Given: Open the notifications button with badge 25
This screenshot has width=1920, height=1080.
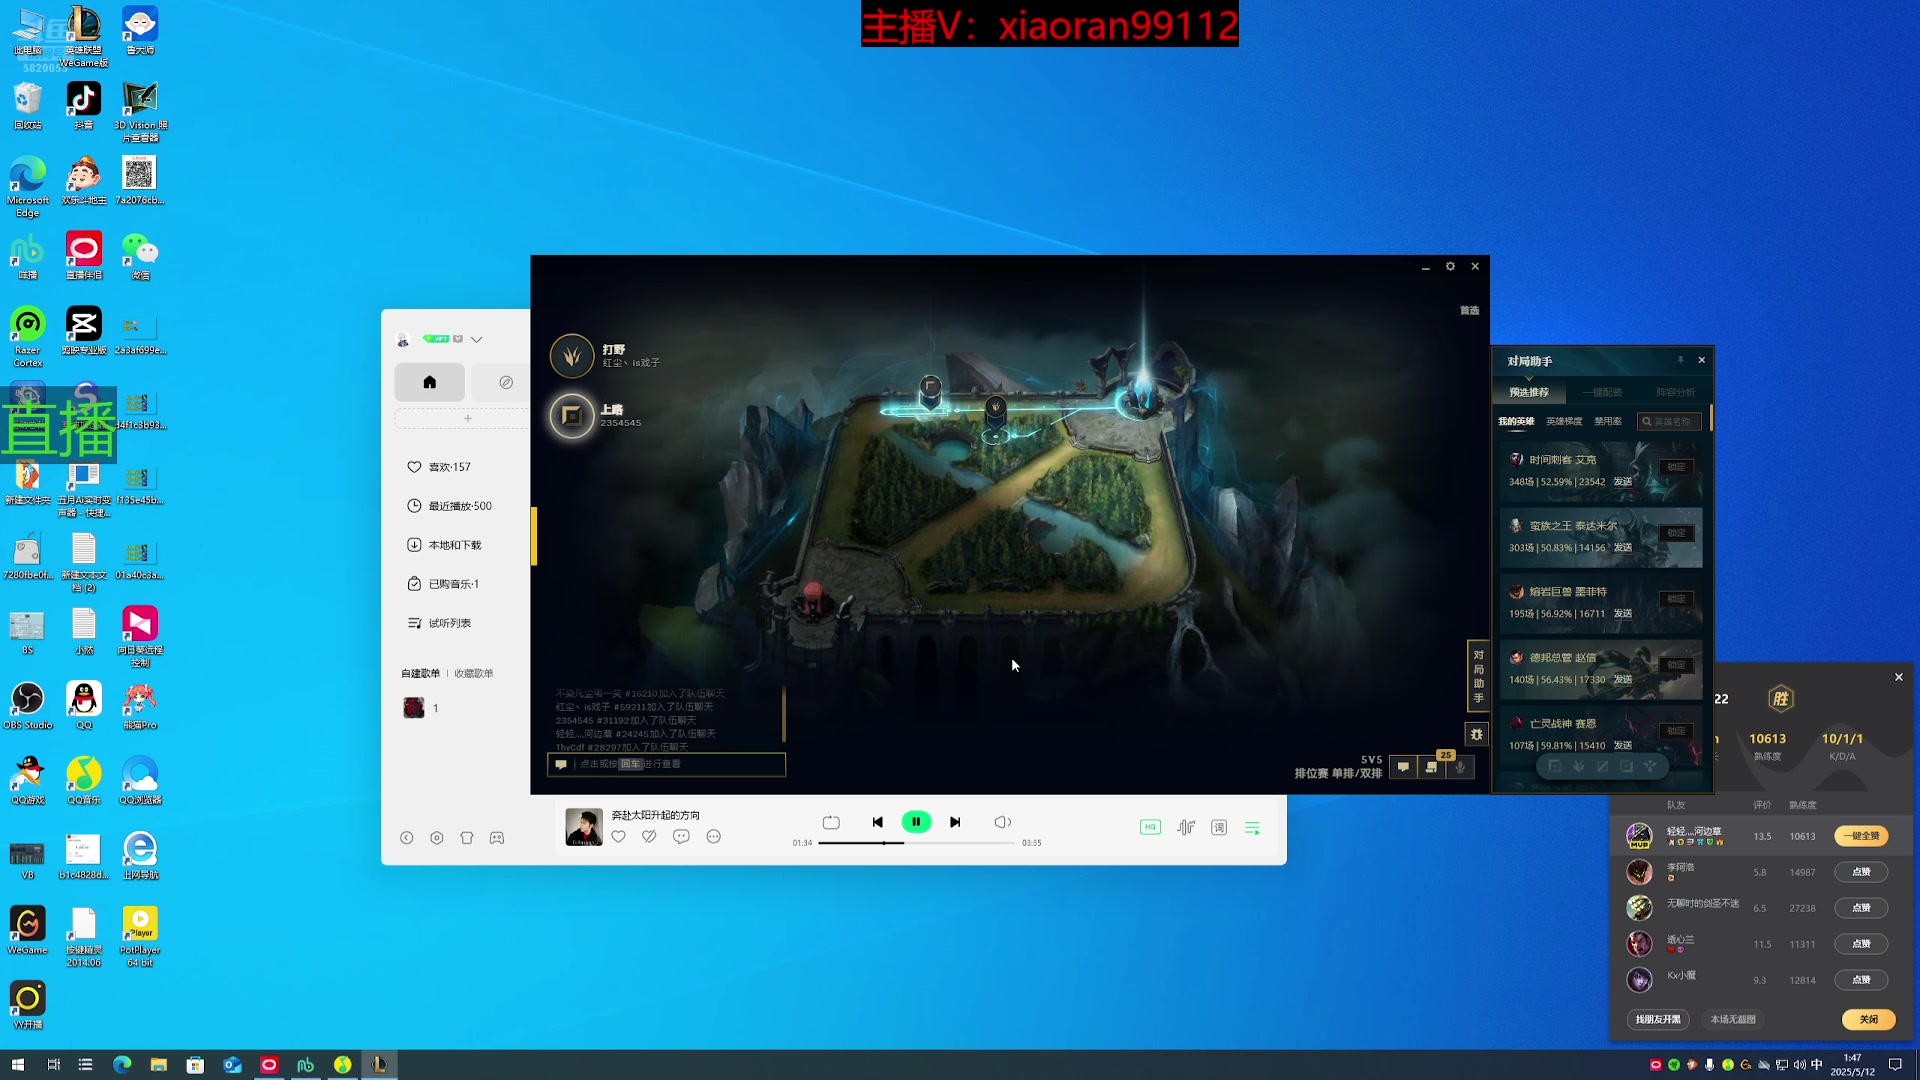Looking at the screenshot, I should point(1432,767).
